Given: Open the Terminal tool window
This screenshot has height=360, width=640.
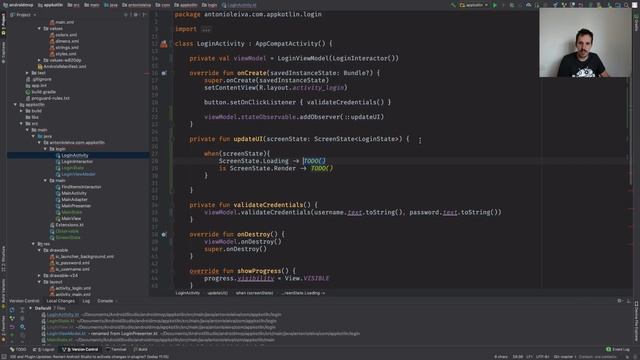Looking at the screenshot, I should [x=116, y=349].
